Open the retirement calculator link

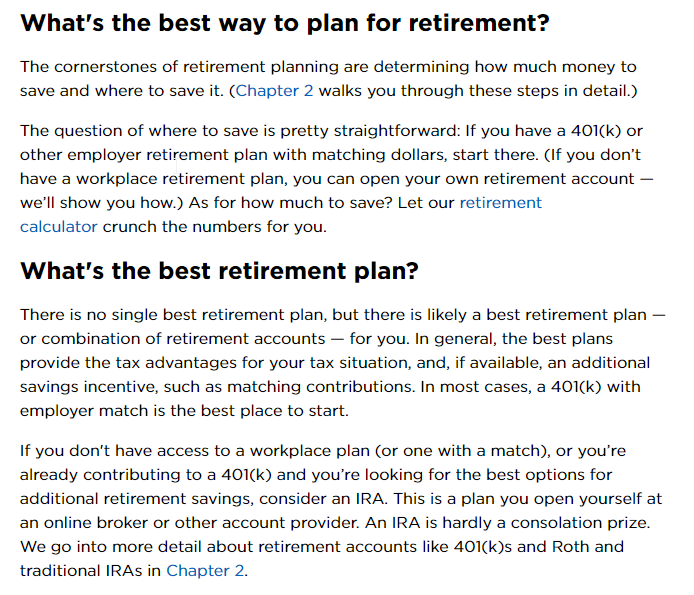coord(500,202)
